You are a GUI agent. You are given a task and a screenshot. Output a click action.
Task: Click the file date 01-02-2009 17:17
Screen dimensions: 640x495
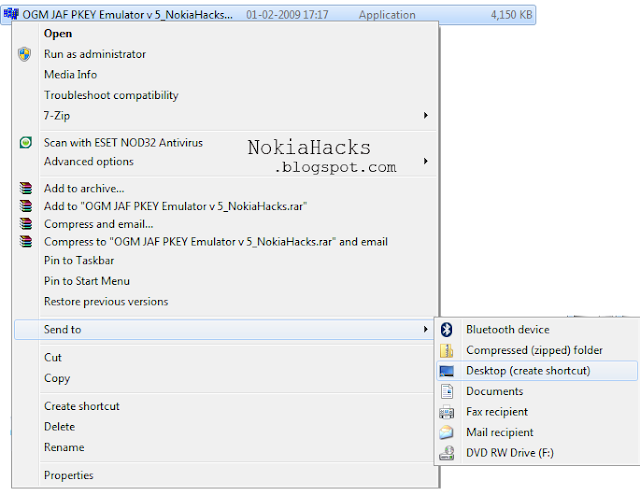pos(287,15)
